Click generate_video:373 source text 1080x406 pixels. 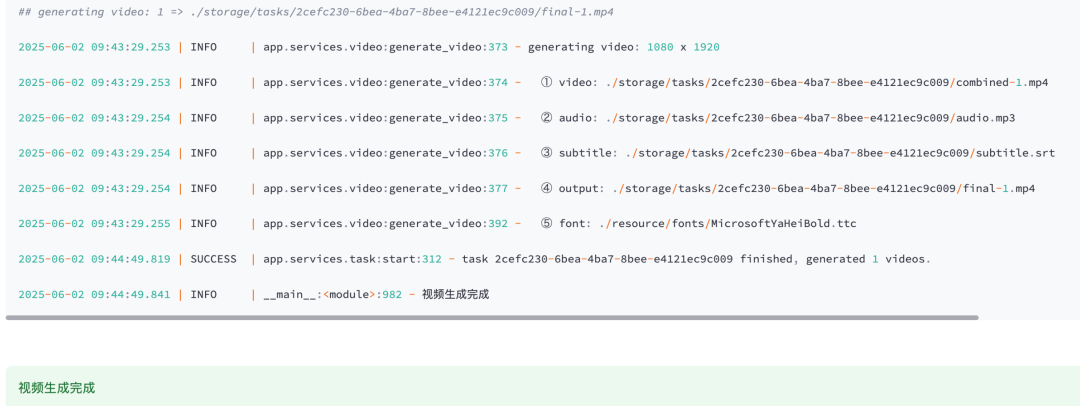[448, 47]
